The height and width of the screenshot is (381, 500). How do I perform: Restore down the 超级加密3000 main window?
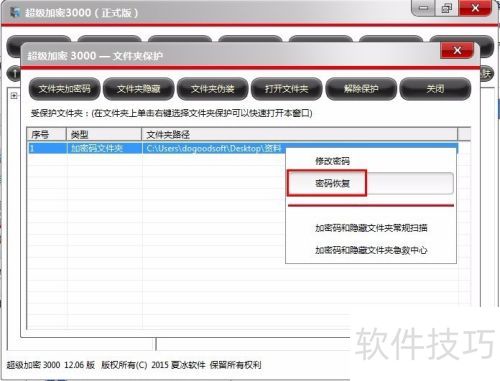point(446,8)
